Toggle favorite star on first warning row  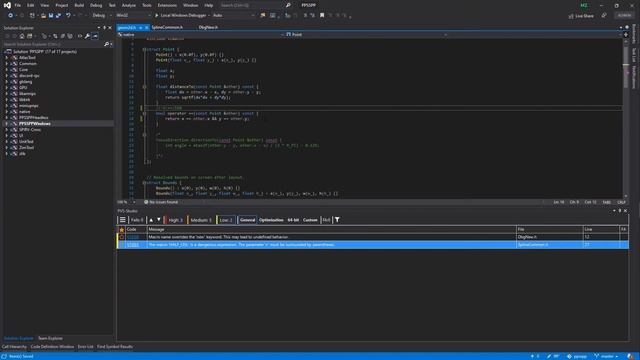pyautogui.click(x=122, y=237)
